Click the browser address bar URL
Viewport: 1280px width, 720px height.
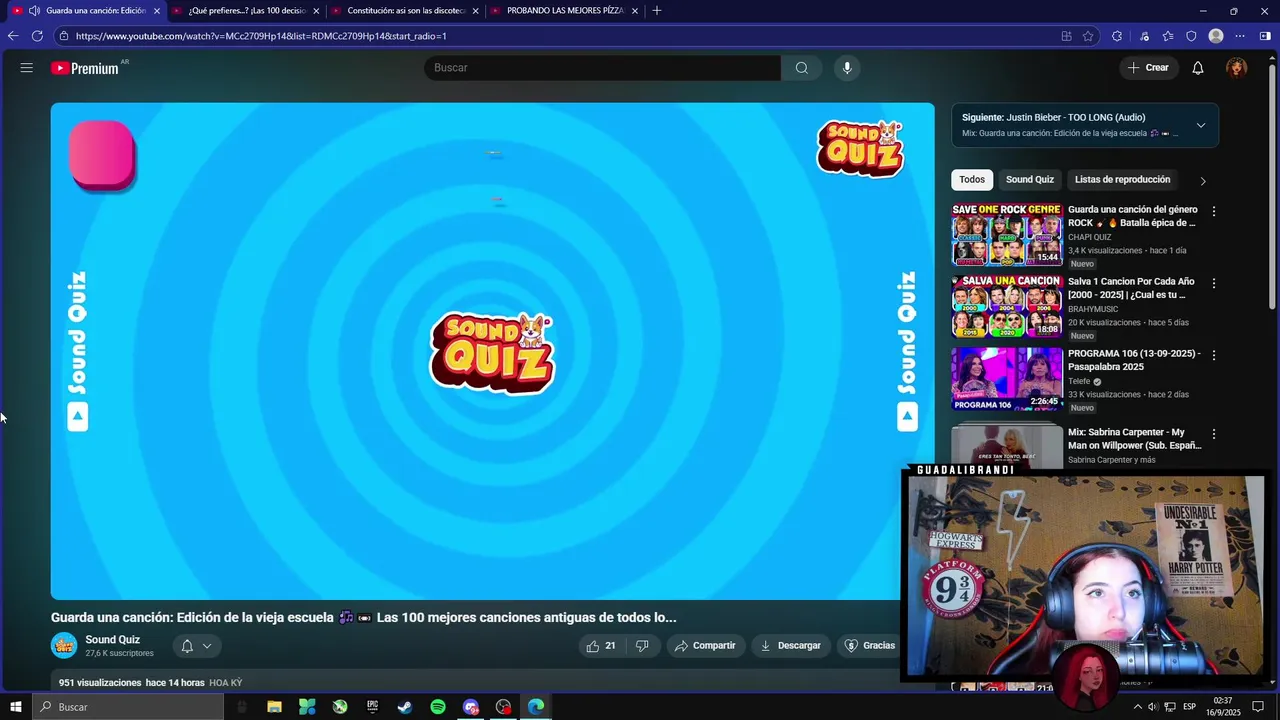point(261,36)
